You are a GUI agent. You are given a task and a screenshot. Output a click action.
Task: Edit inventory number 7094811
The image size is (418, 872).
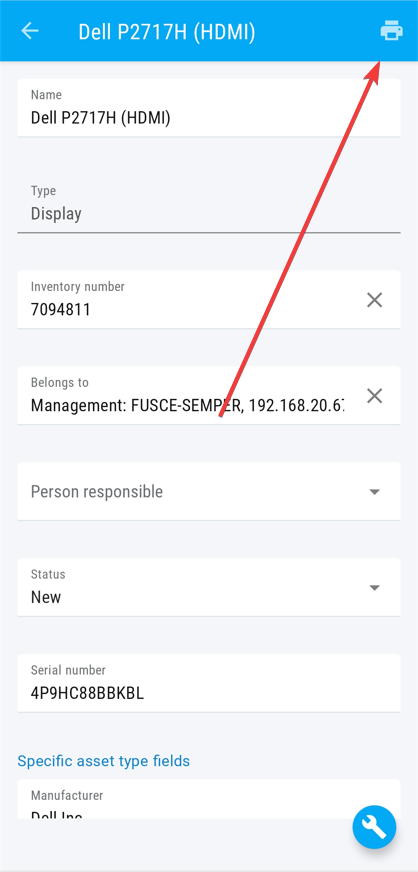pos(61,310)
